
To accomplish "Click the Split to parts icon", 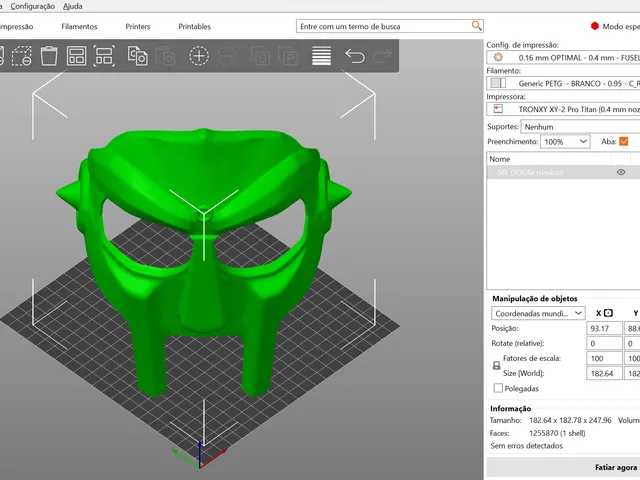I will (288, 56).
